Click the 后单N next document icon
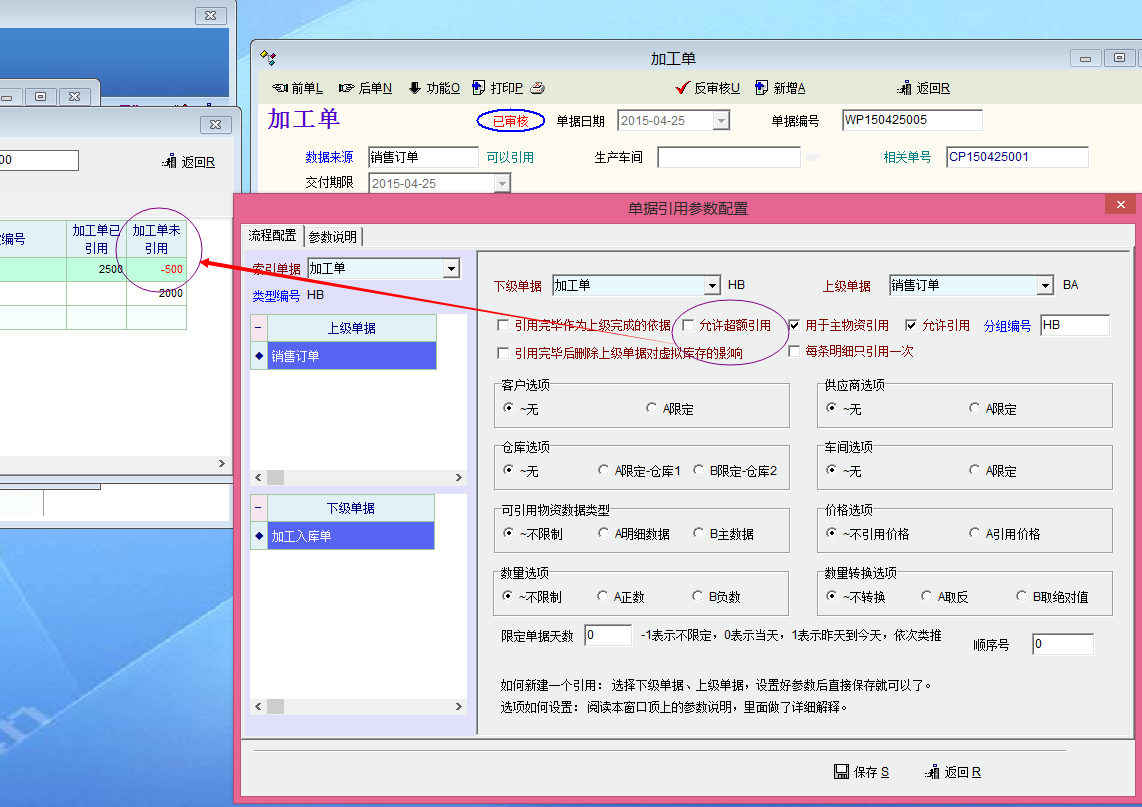Image resolution: width=1142 pixels, height=807 pixels. tap(347, 88)
